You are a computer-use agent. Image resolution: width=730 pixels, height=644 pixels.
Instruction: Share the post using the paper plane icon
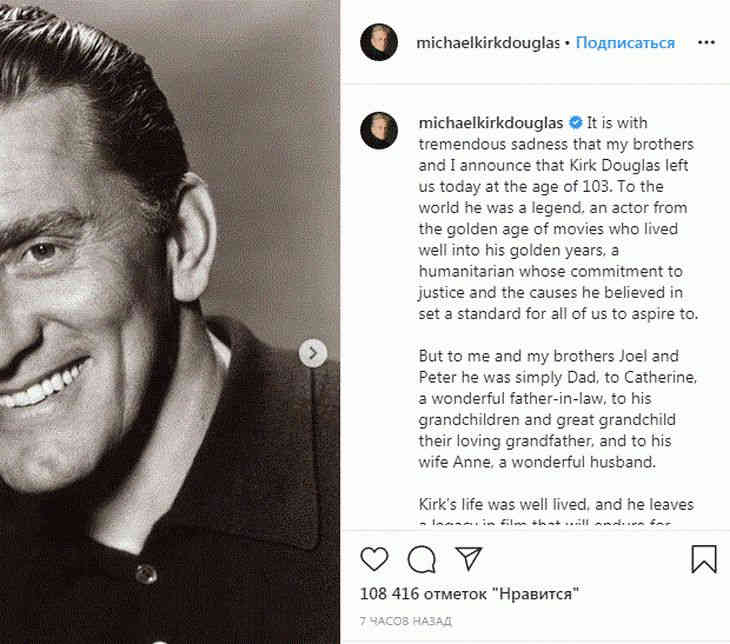point(468,558)
